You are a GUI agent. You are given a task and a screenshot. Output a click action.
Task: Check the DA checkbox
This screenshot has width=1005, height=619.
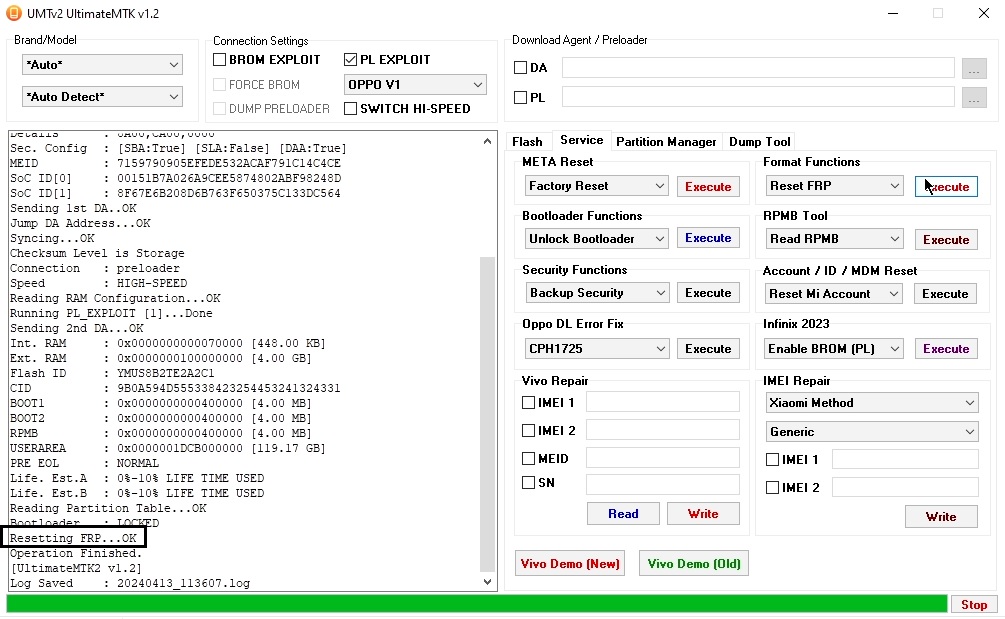[x=520, y=67]
